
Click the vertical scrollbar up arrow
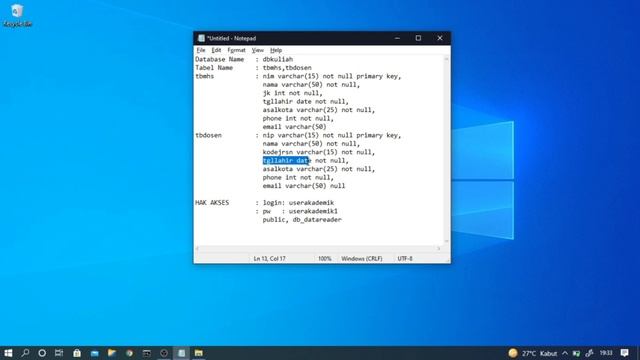click(x=447, y=59)
